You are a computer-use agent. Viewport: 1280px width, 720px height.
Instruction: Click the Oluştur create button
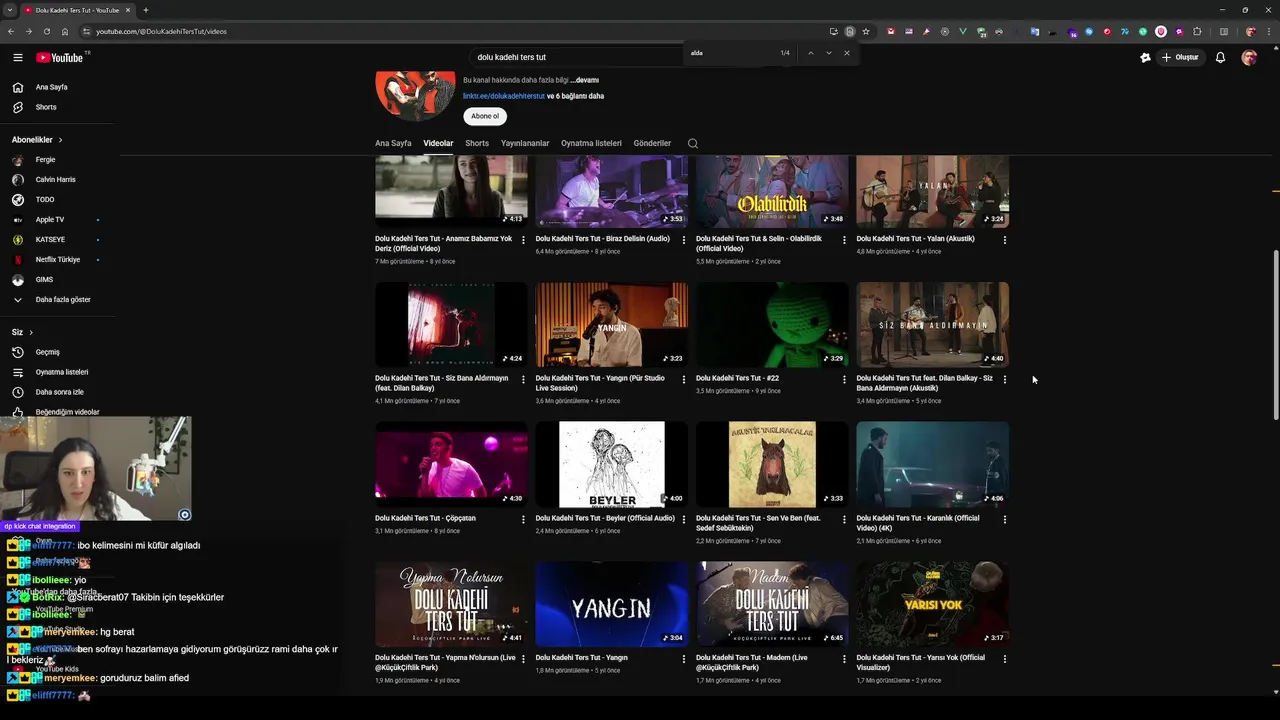(1180, 57)
